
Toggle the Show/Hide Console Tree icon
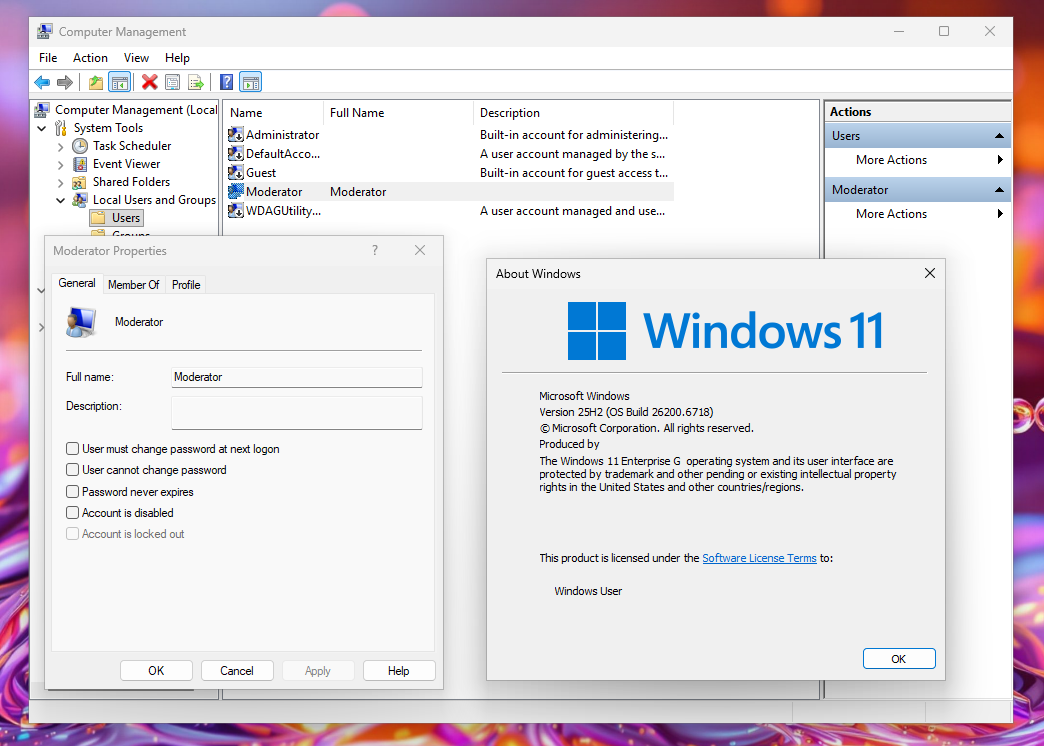coord(119,83)
